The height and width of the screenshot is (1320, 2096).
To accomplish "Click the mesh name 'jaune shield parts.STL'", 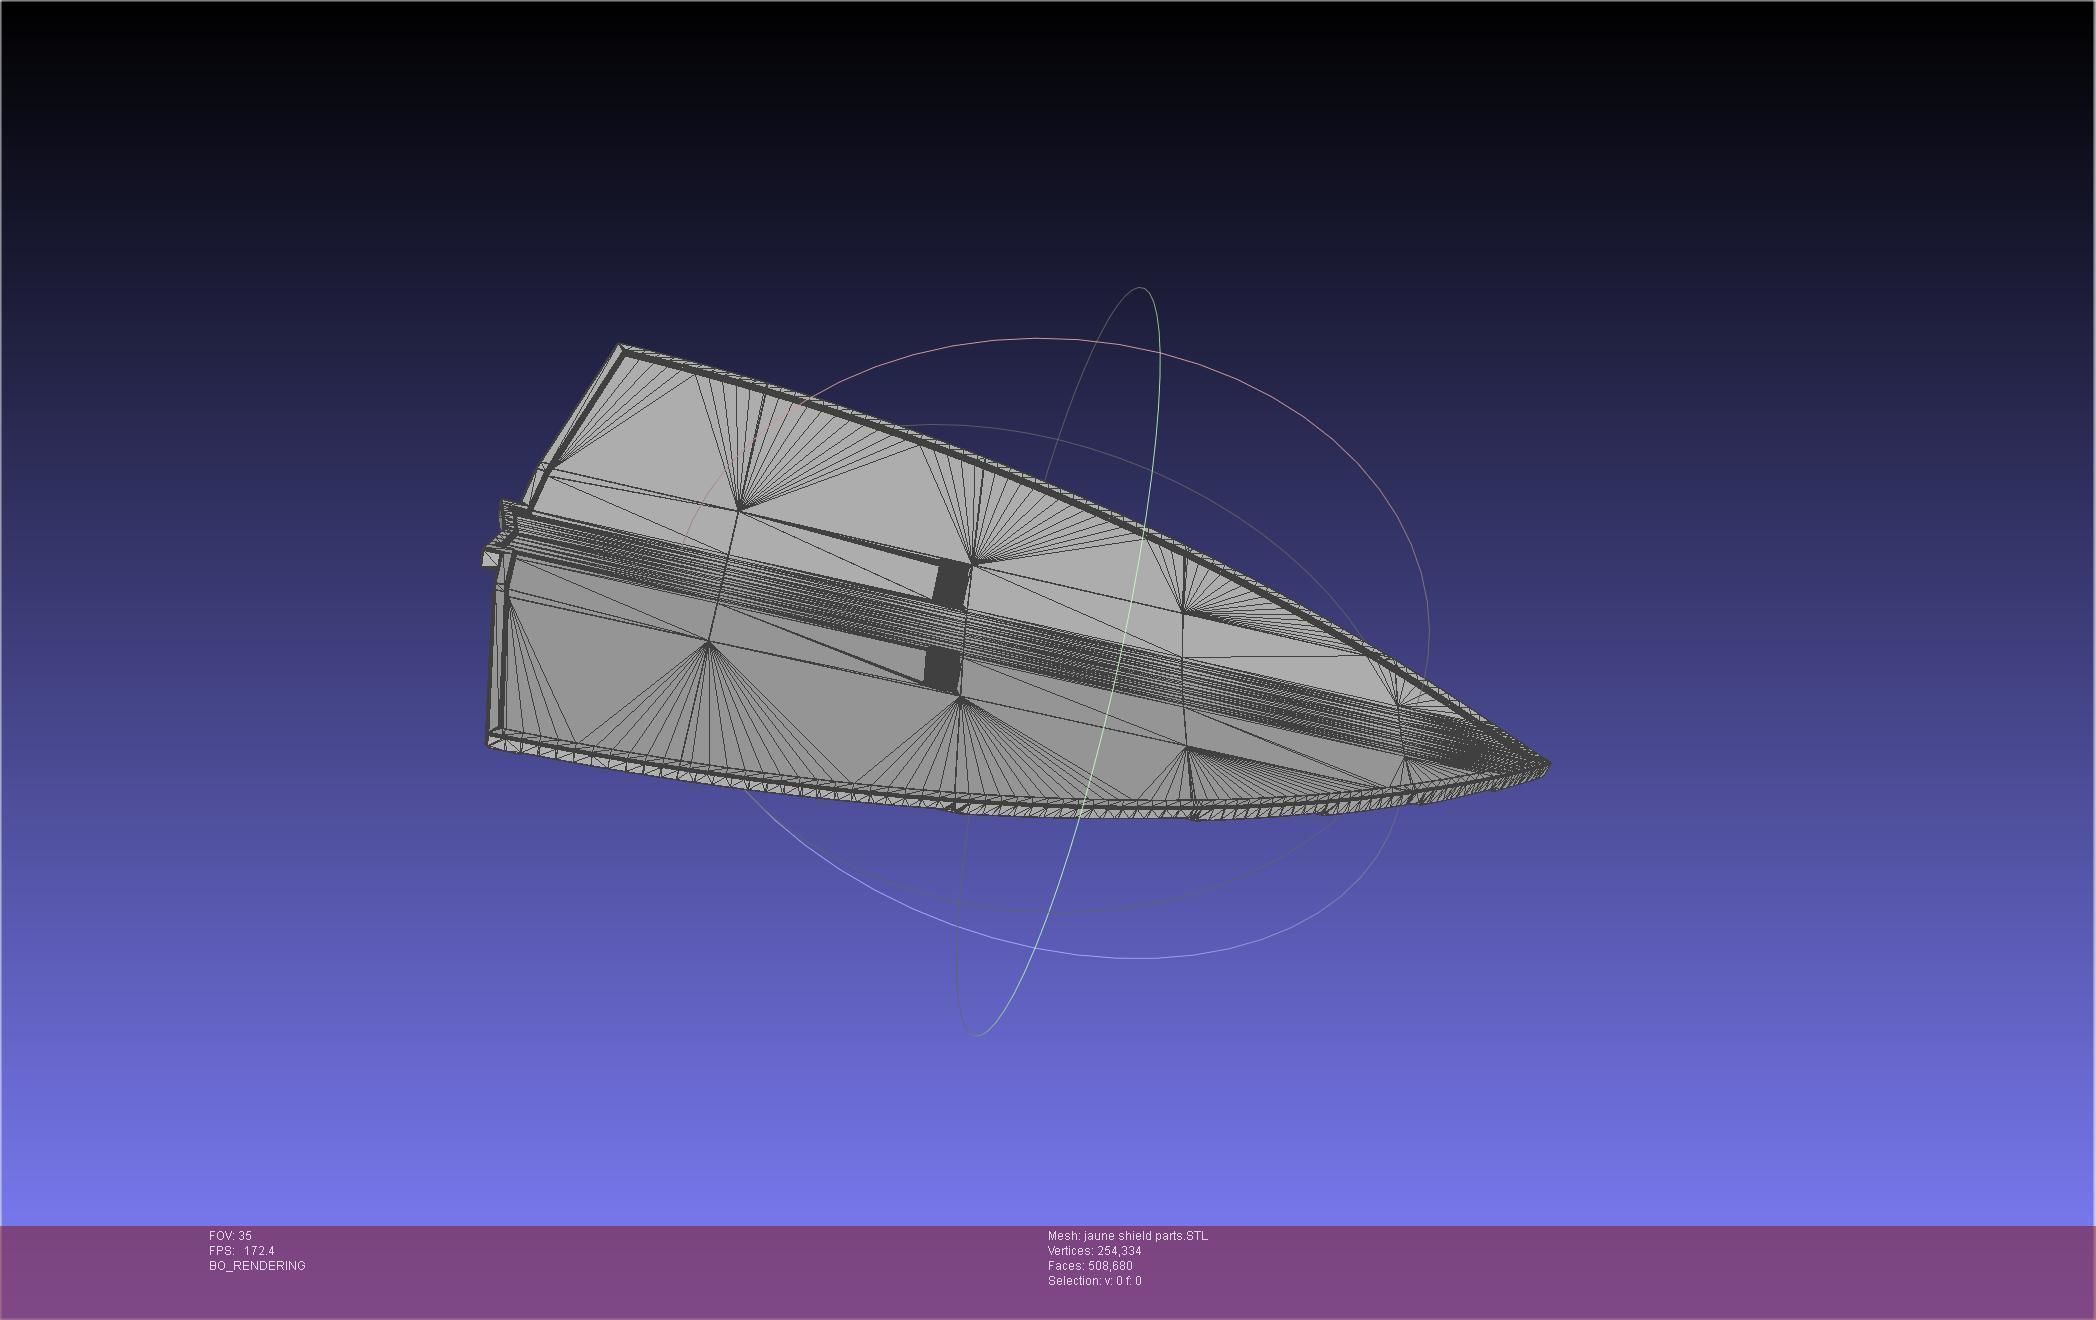I will click(1127, 1236).
